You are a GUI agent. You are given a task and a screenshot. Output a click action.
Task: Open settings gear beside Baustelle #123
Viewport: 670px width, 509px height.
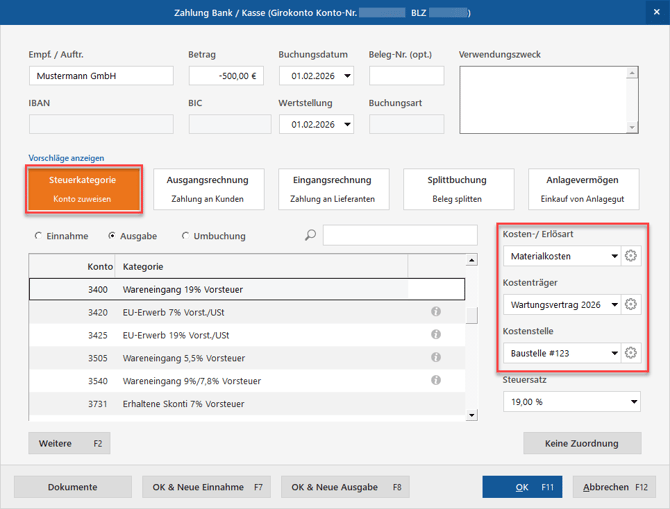point(630,352)
